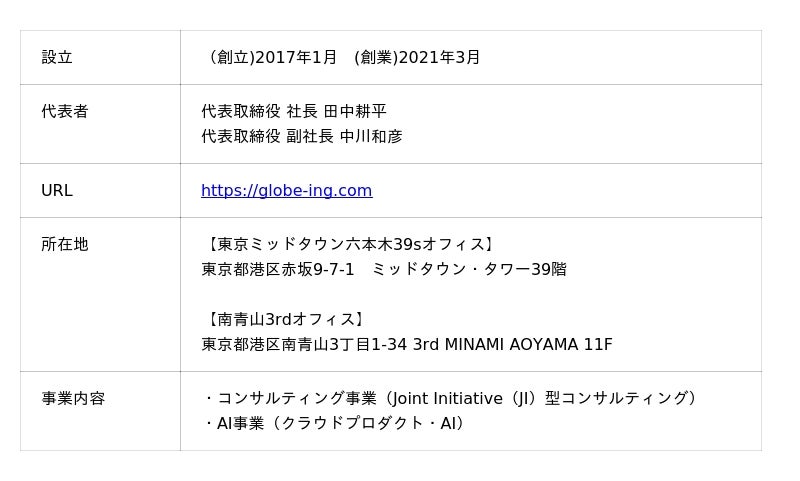The image size is (800, 481).
Task: Click the 代表者 row label
Action: coord(65,112)
